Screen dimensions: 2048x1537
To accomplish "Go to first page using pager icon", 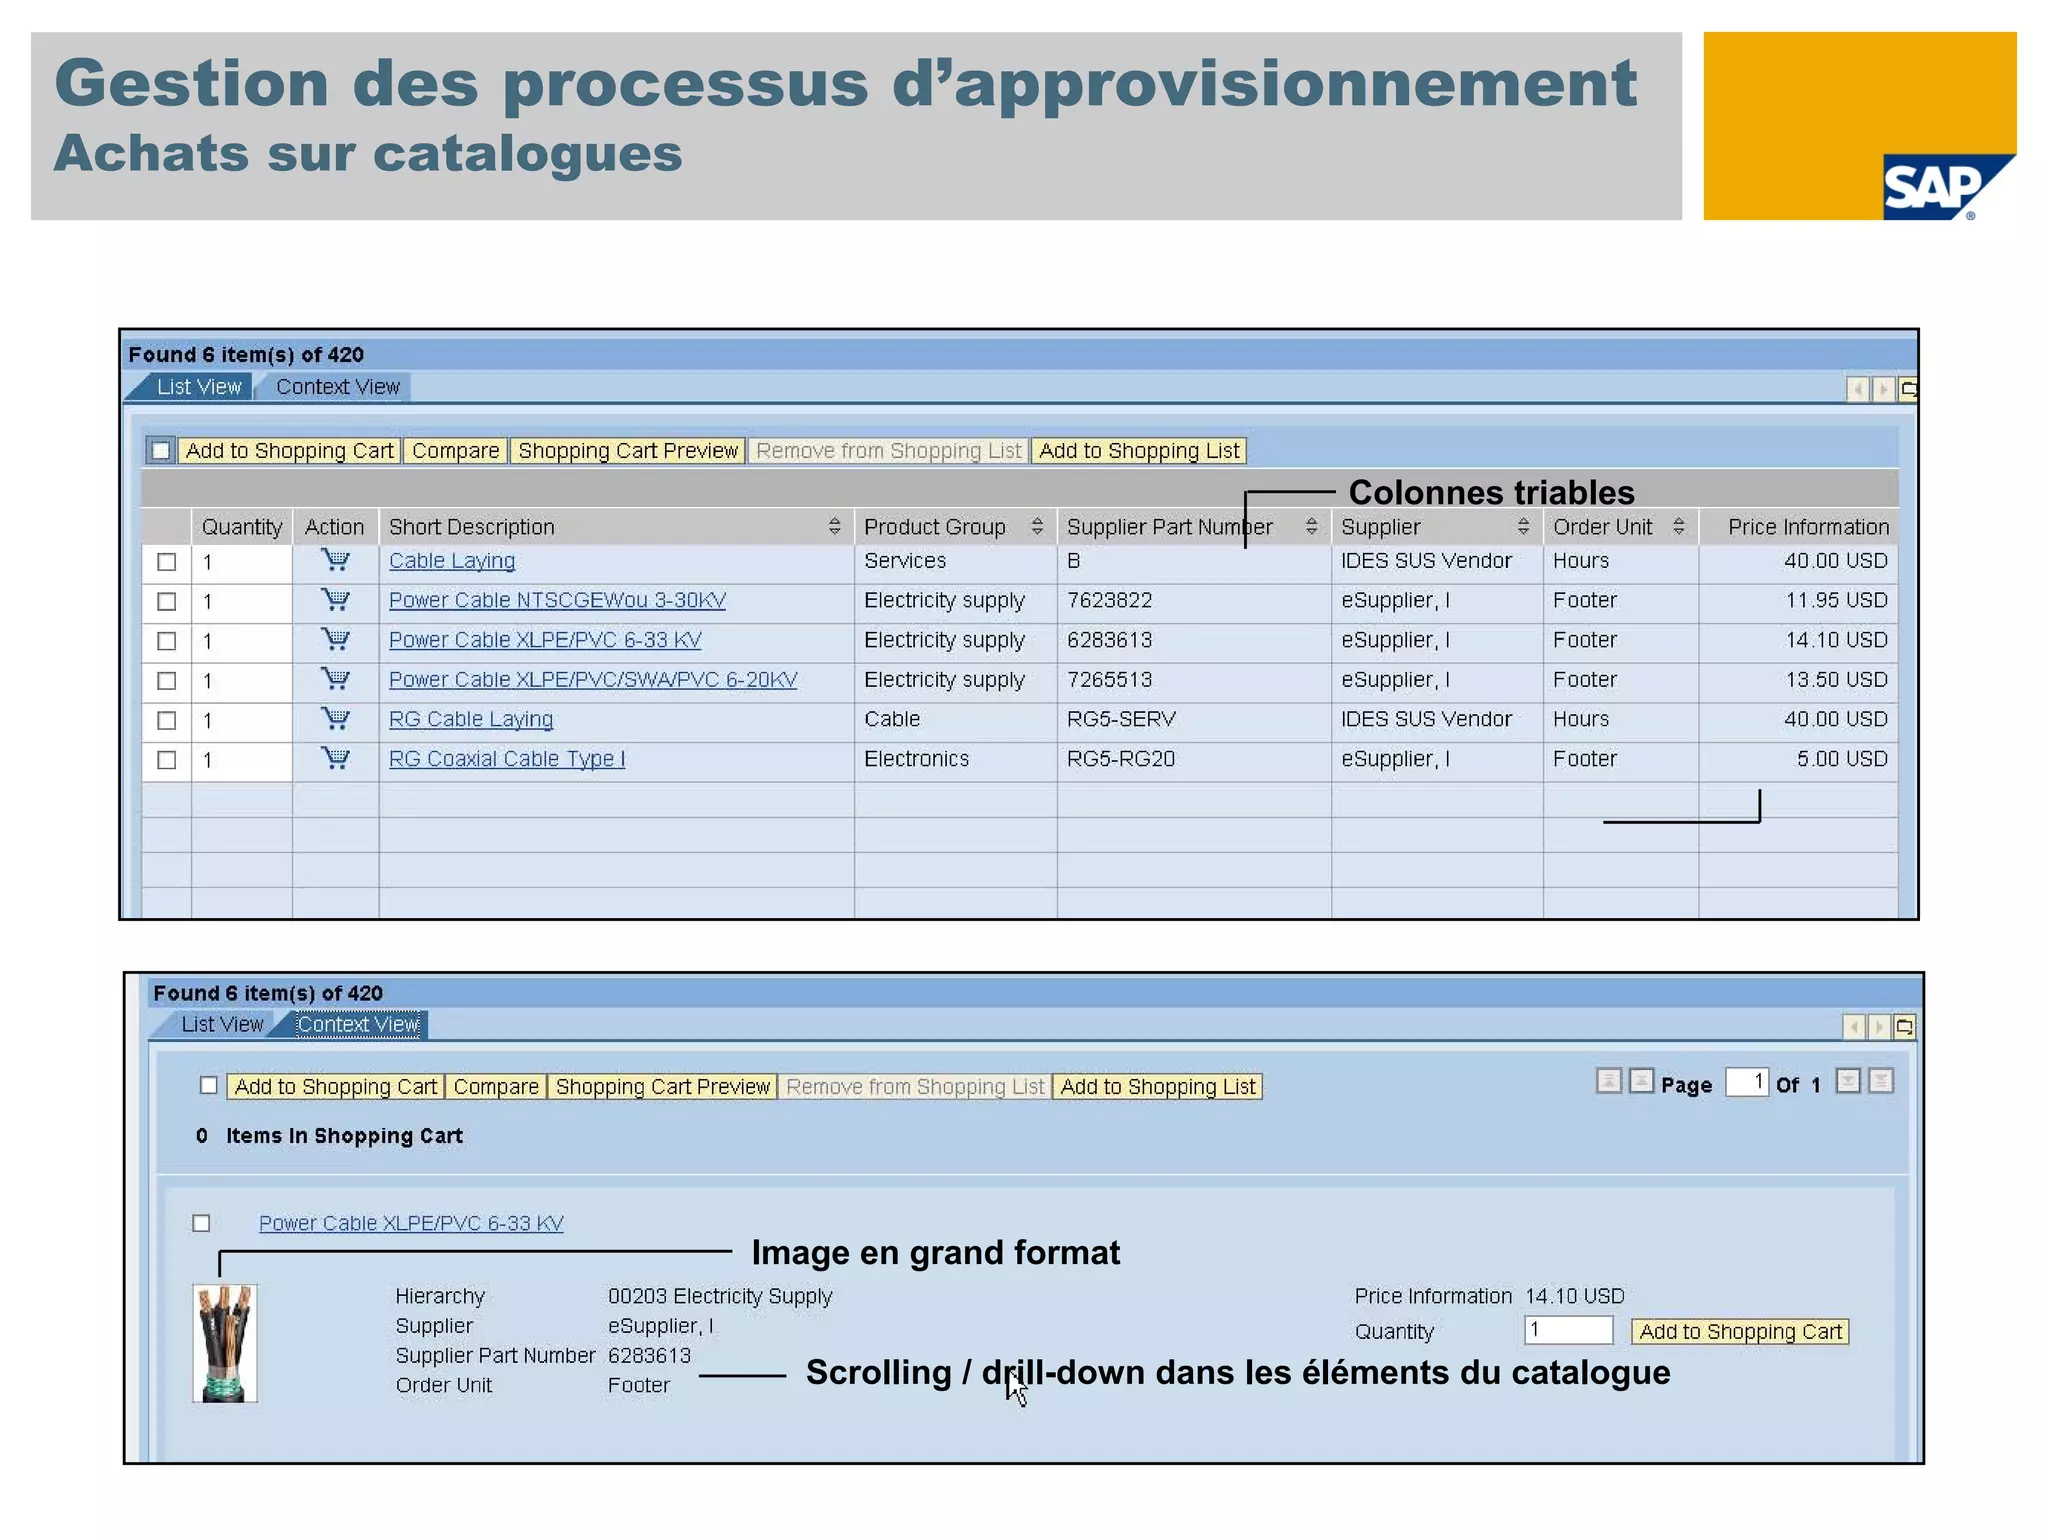I will tap(1609, 1082).
